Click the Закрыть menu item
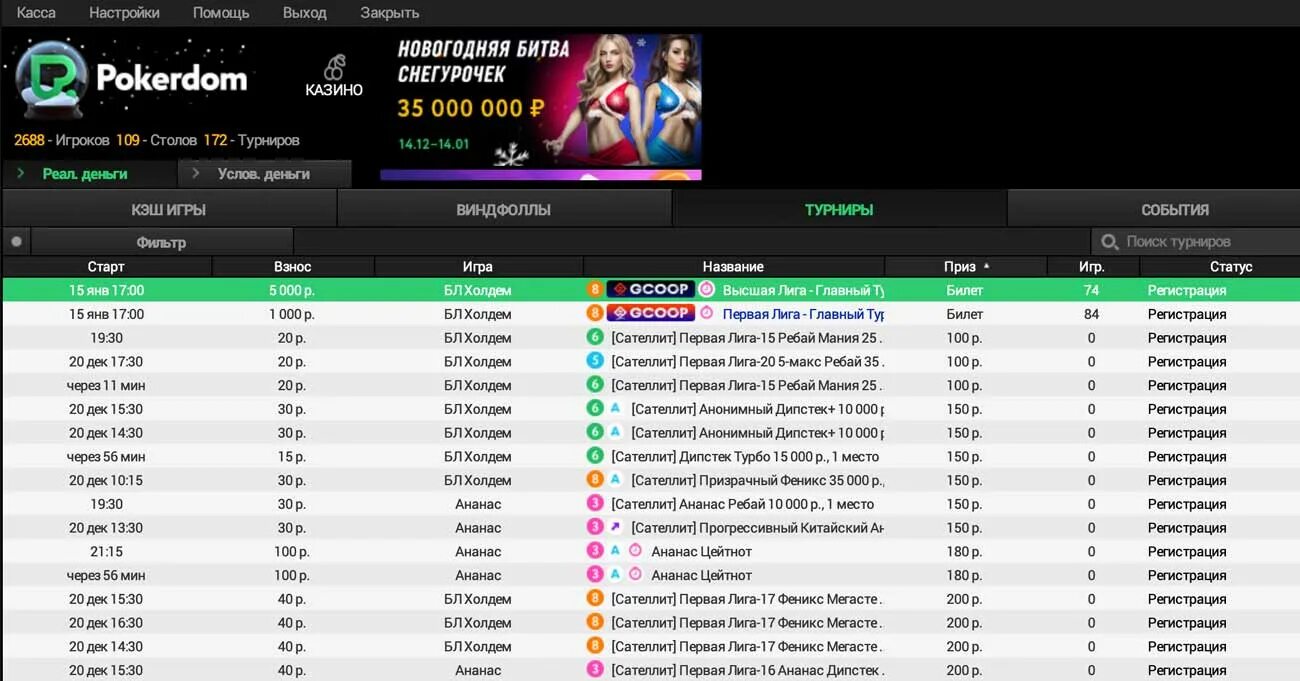 click(389, 13)
